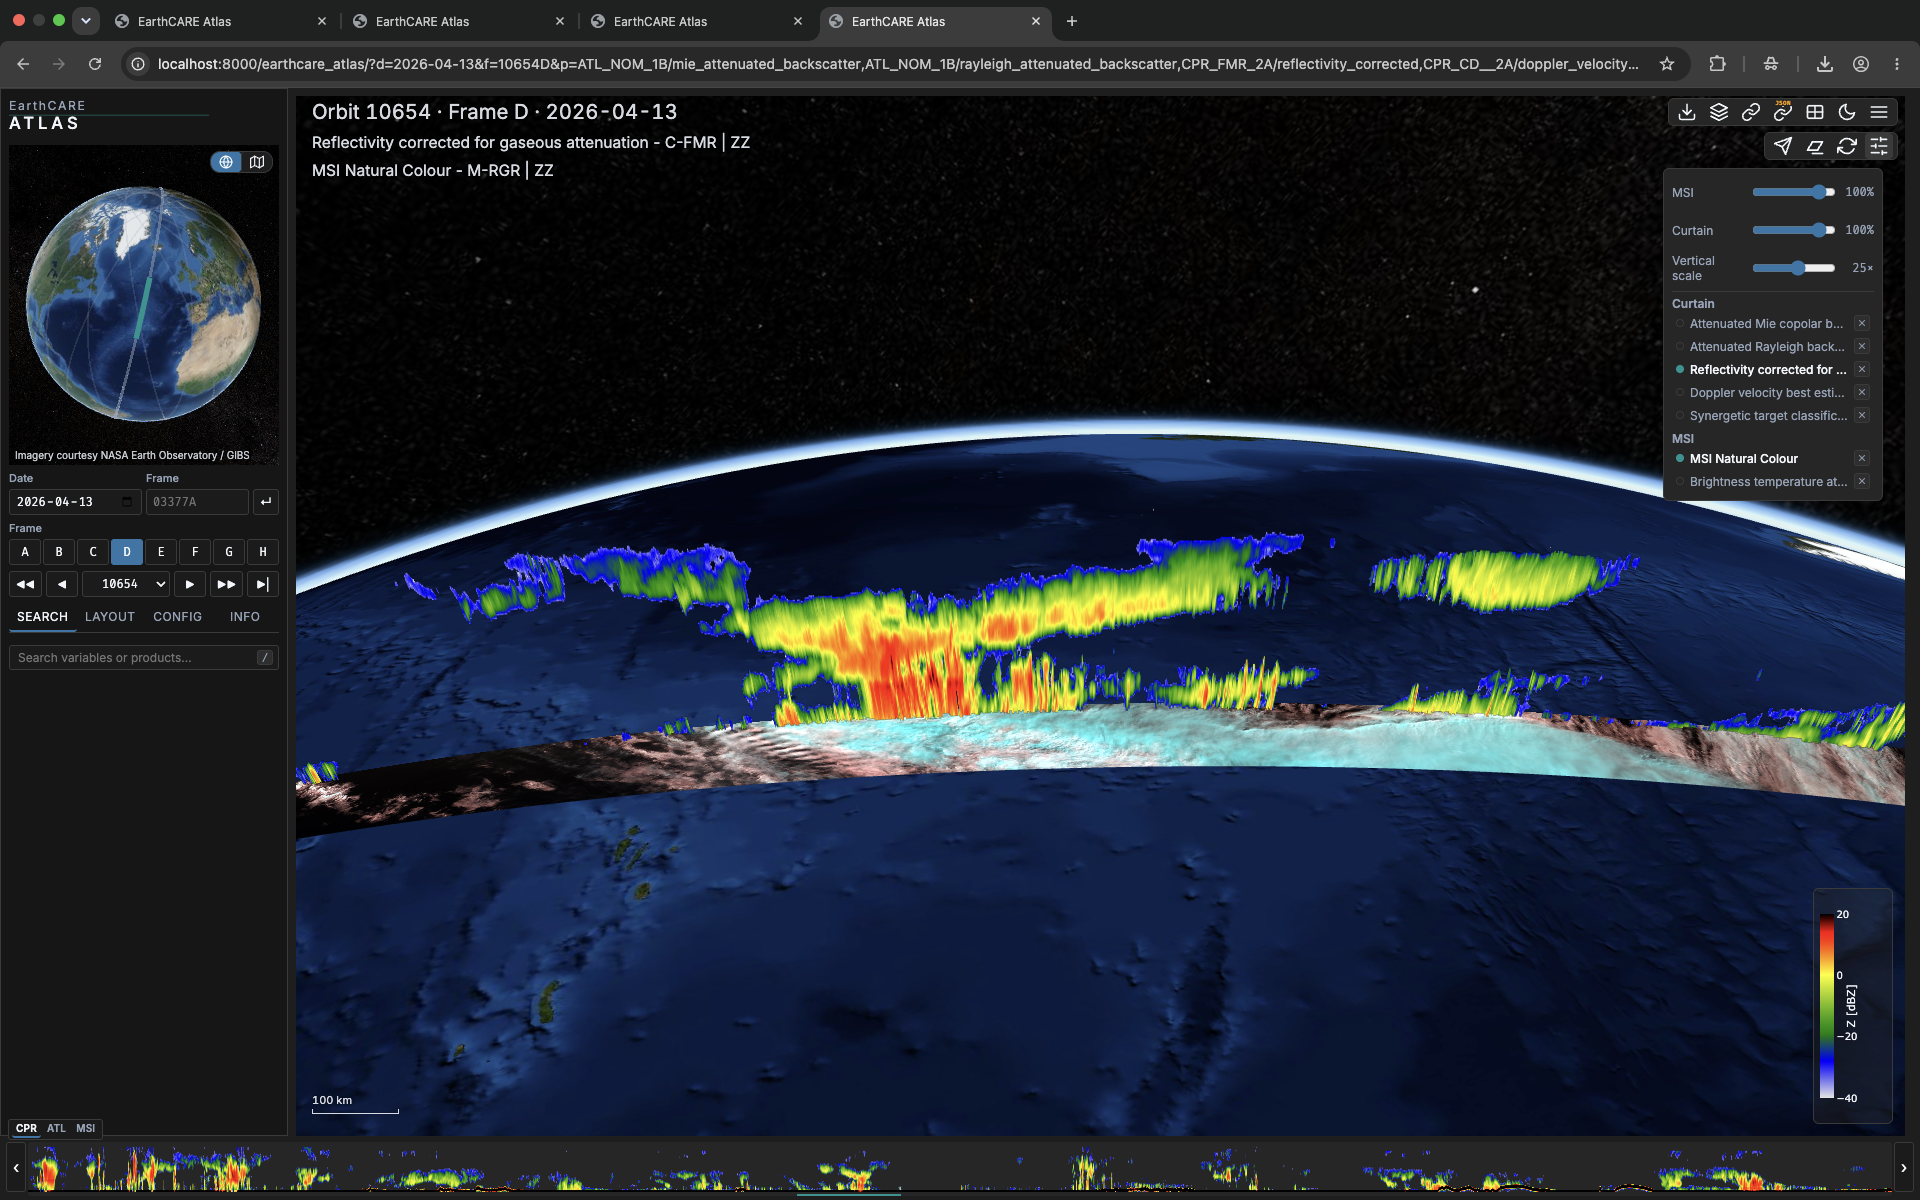1920x1200 pixels.
Task: Go to previous orbit
Action: click(x=61, y=584)
